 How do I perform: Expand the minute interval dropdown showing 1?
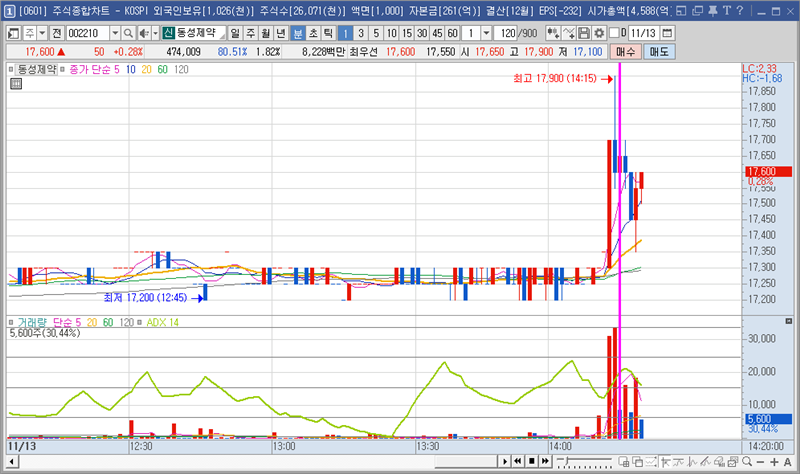pos(487,33)
